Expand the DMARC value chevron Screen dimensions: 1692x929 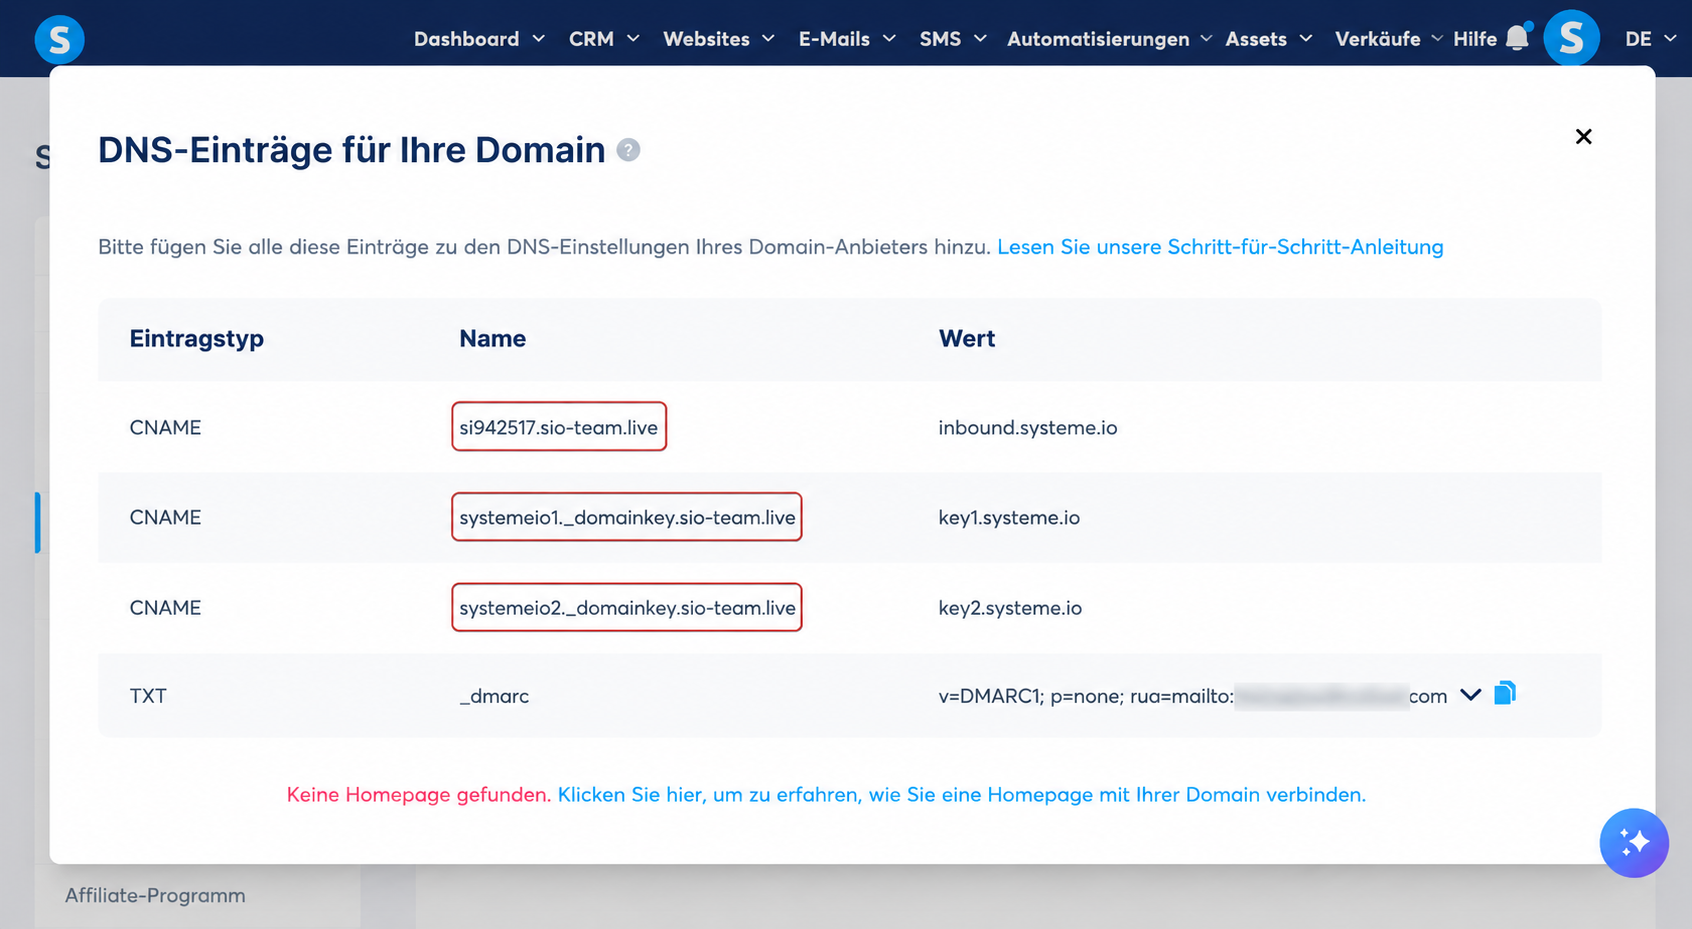1470,694
